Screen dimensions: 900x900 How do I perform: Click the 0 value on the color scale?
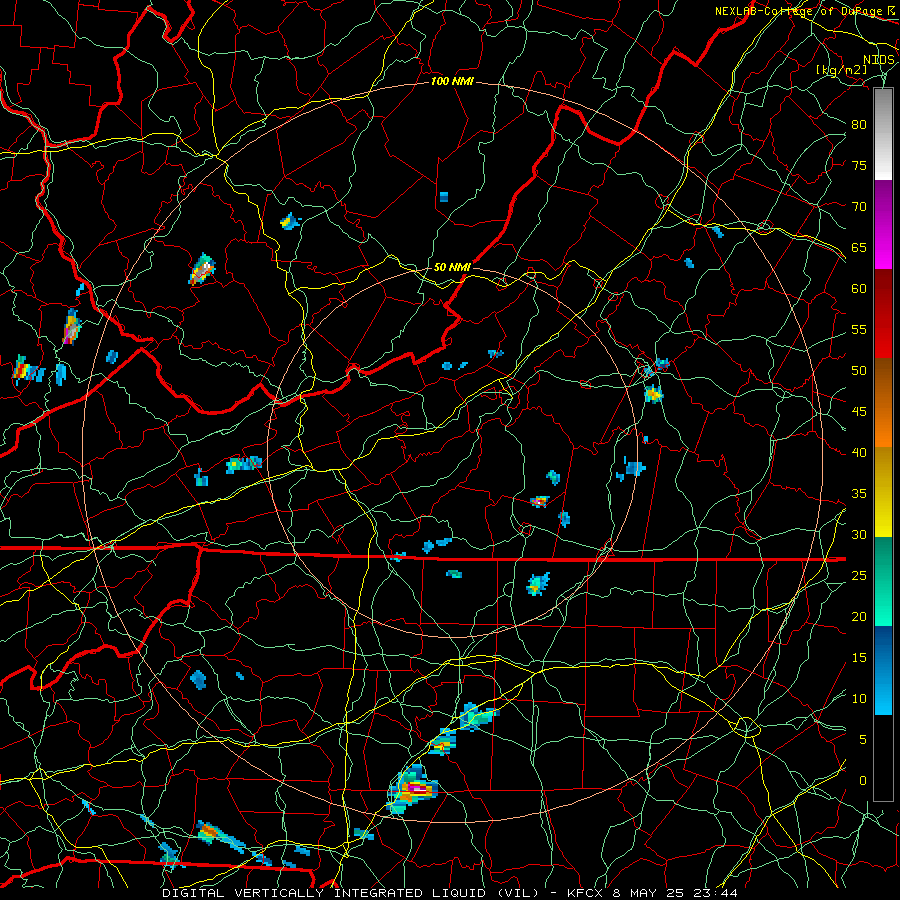(863, 781)
